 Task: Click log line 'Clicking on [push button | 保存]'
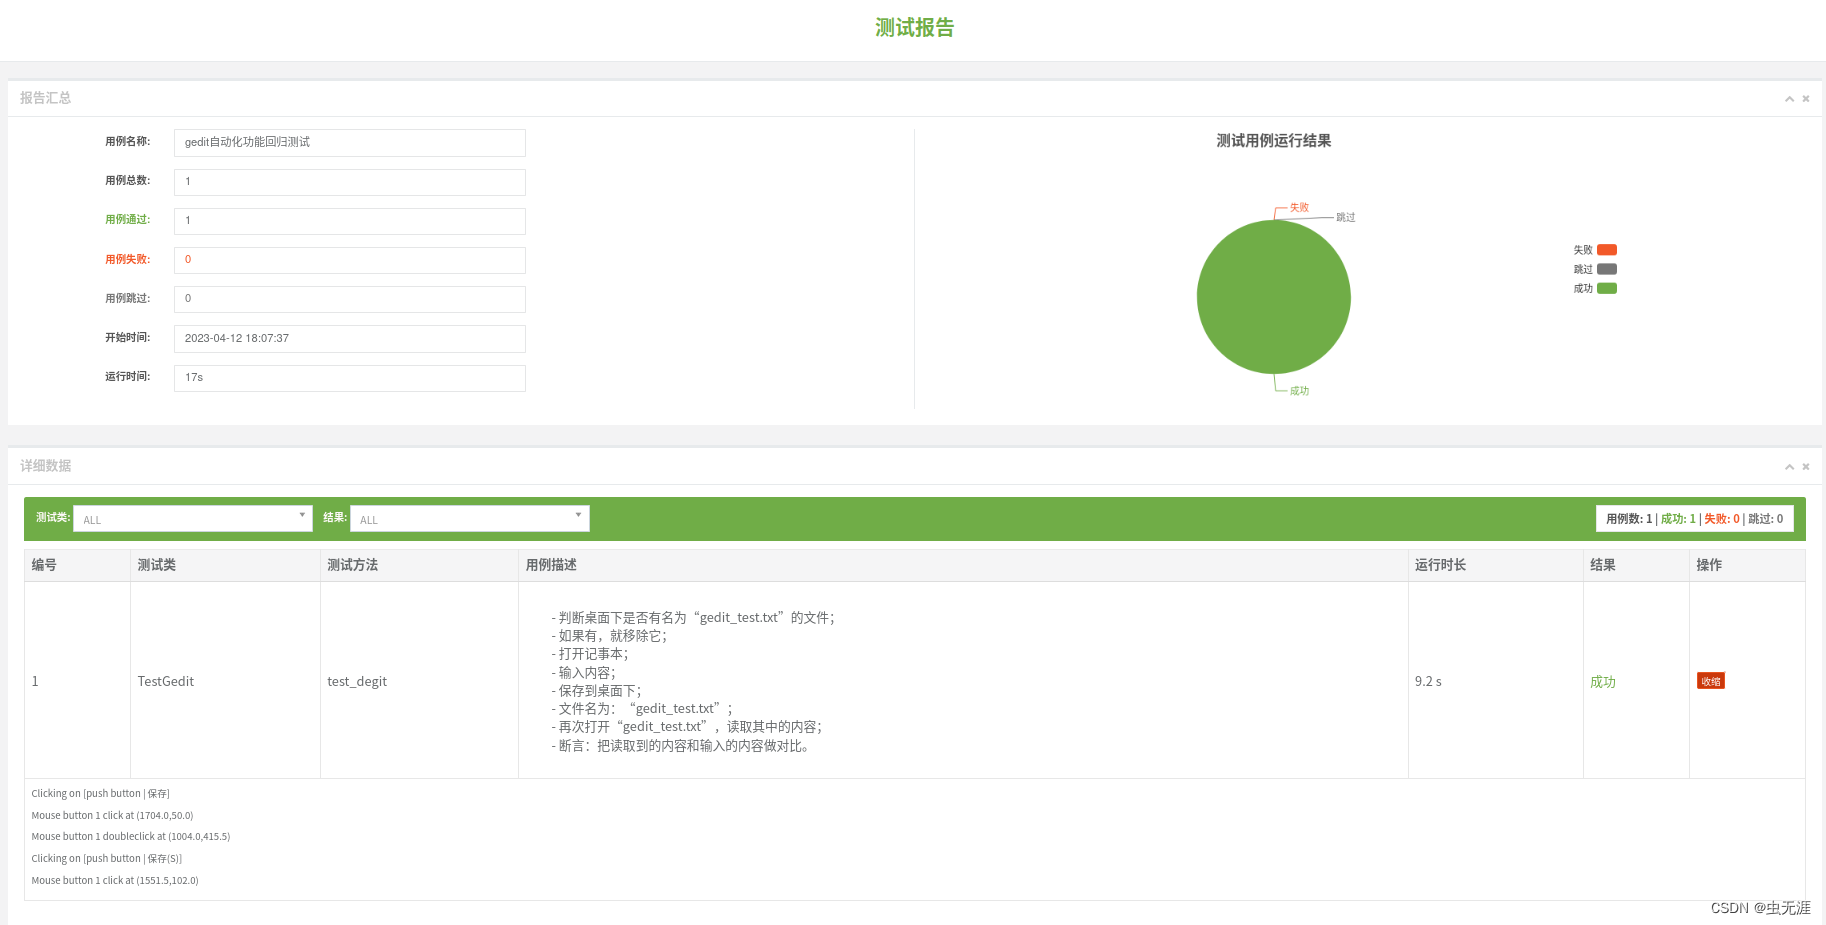point(100,794)
